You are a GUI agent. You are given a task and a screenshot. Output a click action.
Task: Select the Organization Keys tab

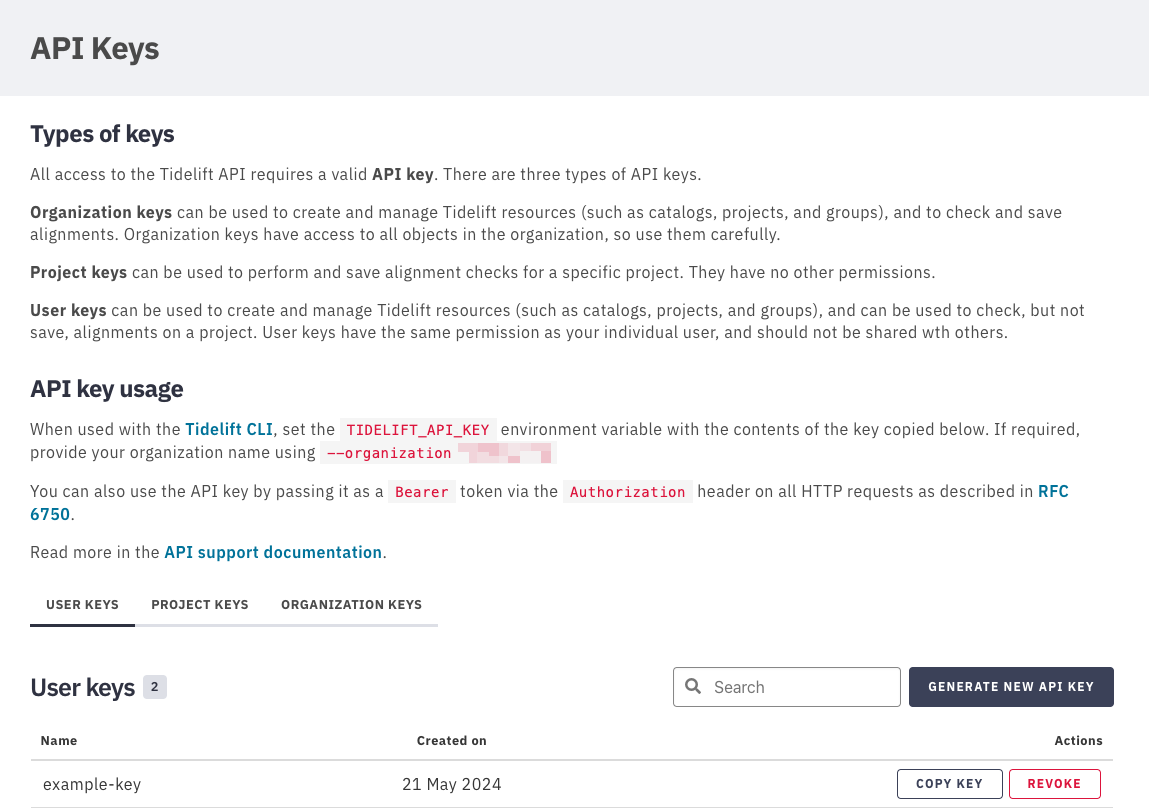click(x=352, y=605)
